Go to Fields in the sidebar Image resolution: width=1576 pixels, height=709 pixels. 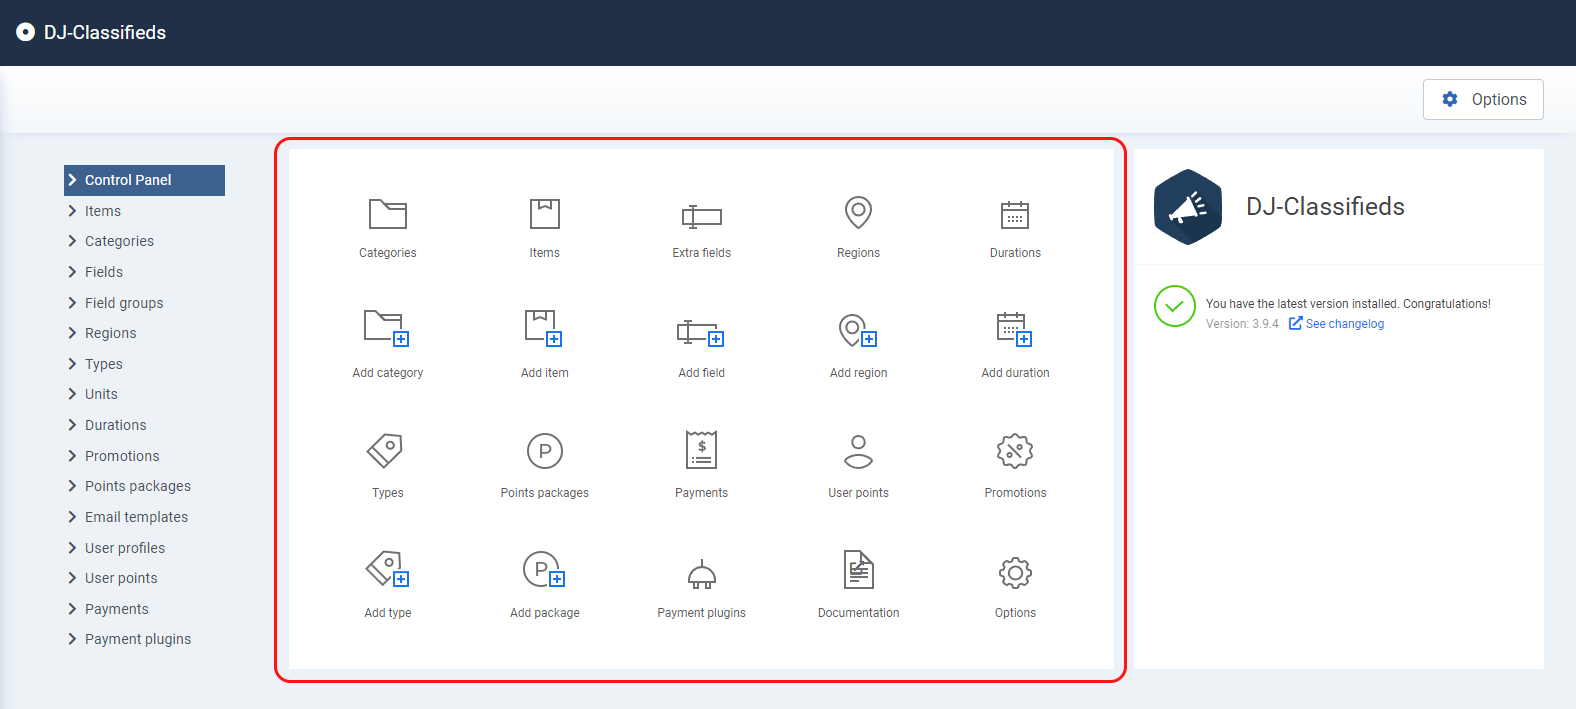pyautogui.click(x=103, y=272)
